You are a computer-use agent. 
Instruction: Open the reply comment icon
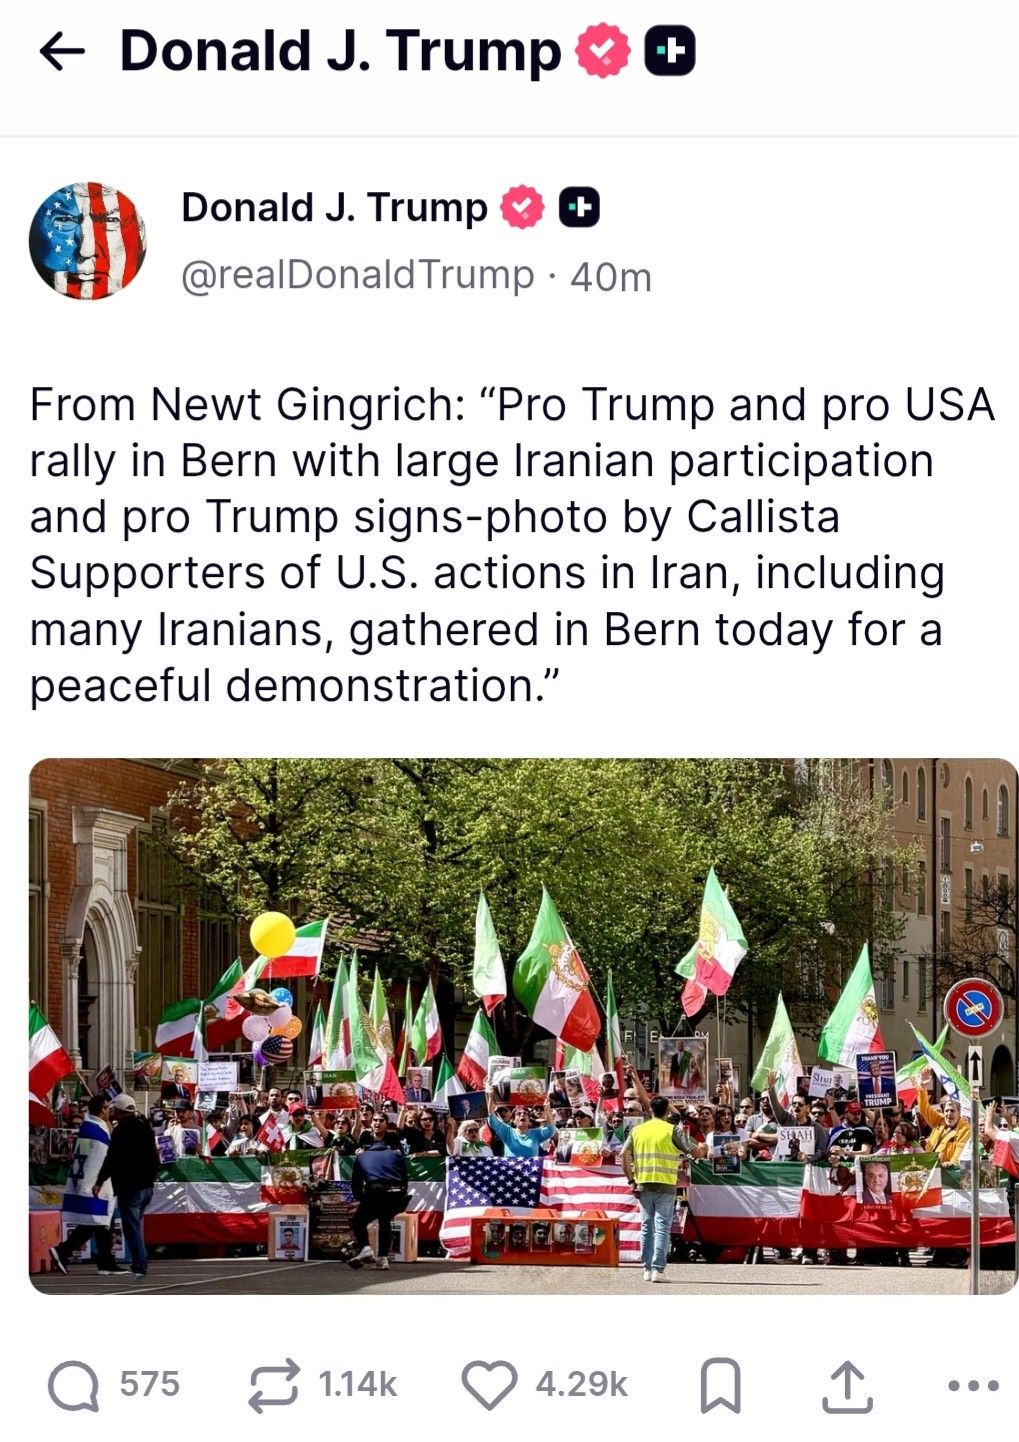pyautogui.click(x=74, y=1385)
